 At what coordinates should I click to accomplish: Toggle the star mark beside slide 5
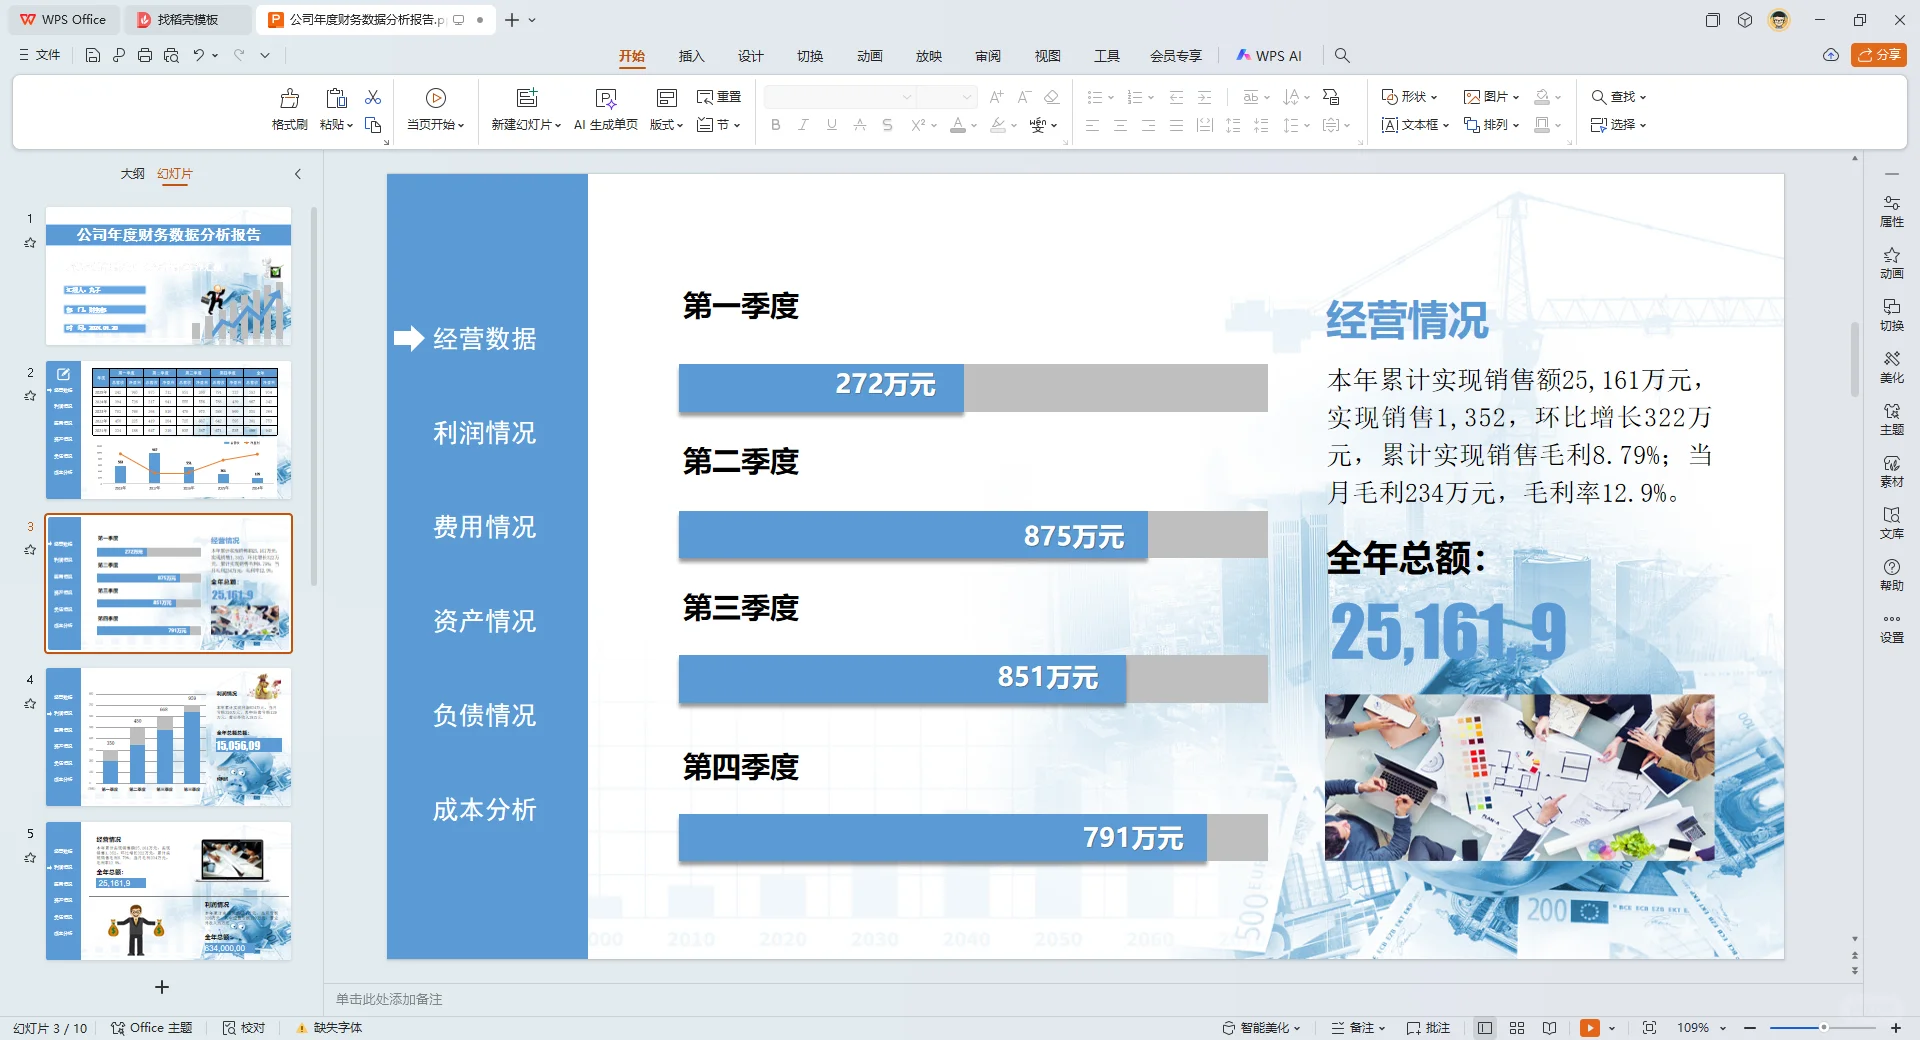coord(30,858)
